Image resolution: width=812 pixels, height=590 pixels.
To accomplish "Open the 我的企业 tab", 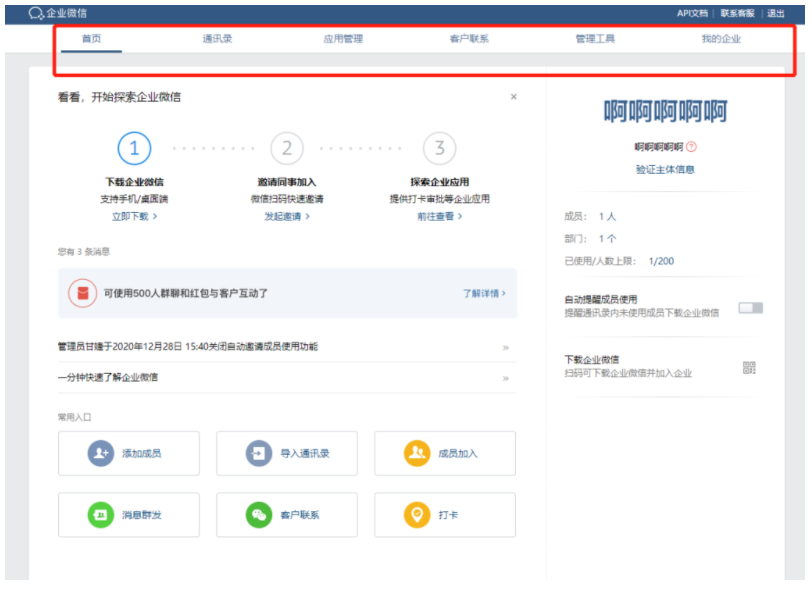I will point(721,39).
